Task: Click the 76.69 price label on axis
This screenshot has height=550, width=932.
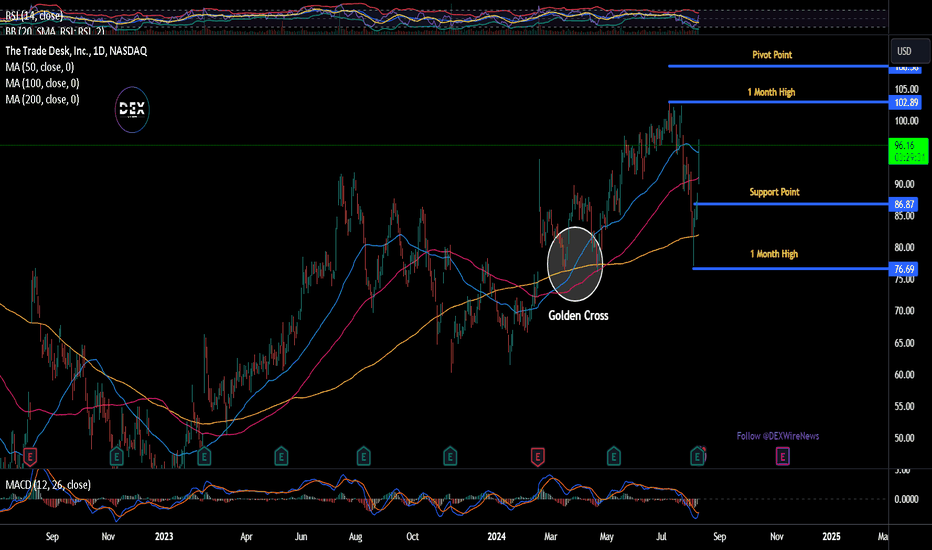Action: [903, 269]
